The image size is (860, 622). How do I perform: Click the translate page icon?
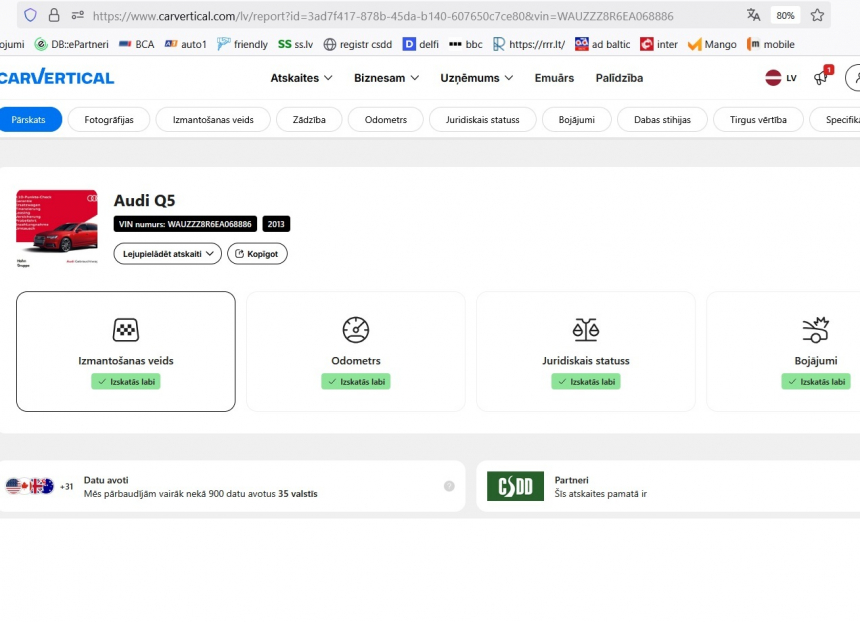pos(754,15)
